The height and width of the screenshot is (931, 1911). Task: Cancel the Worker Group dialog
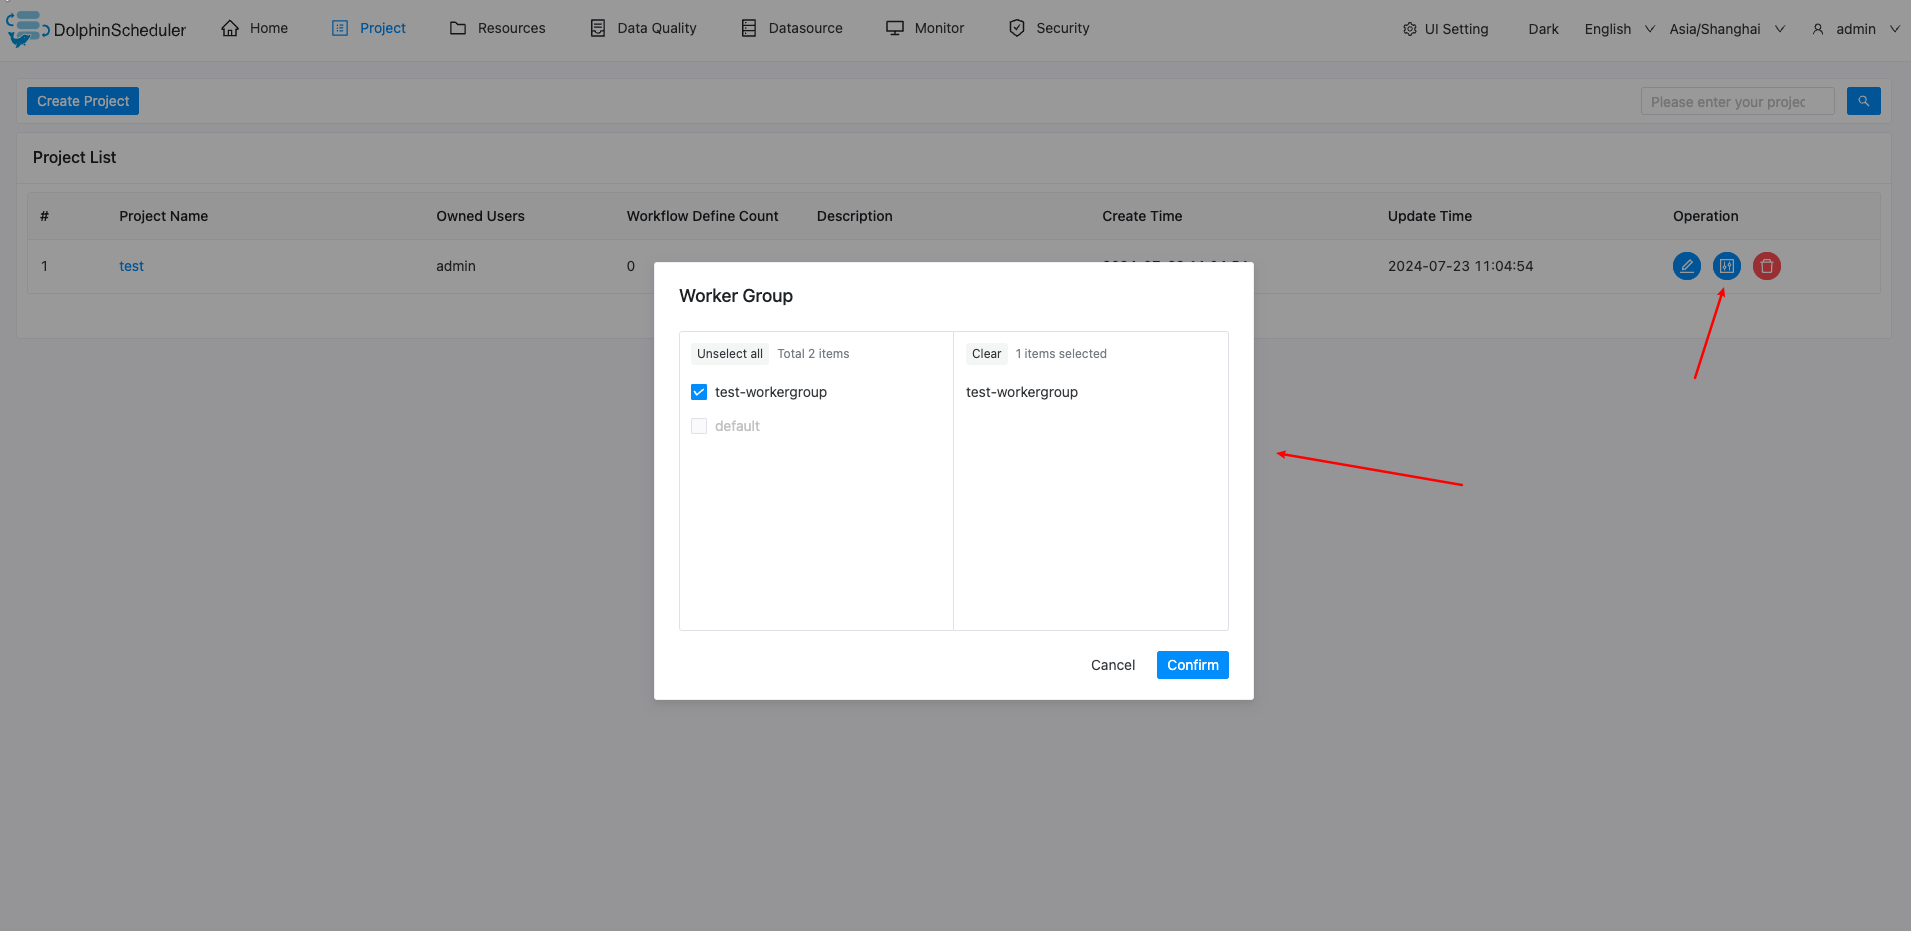pos(1112,665)
